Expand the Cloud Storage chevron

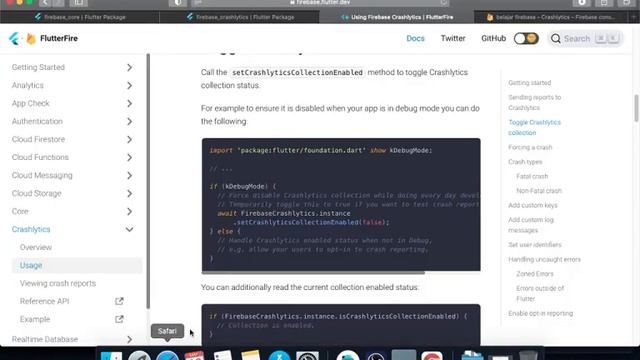(x=129, y=193)
